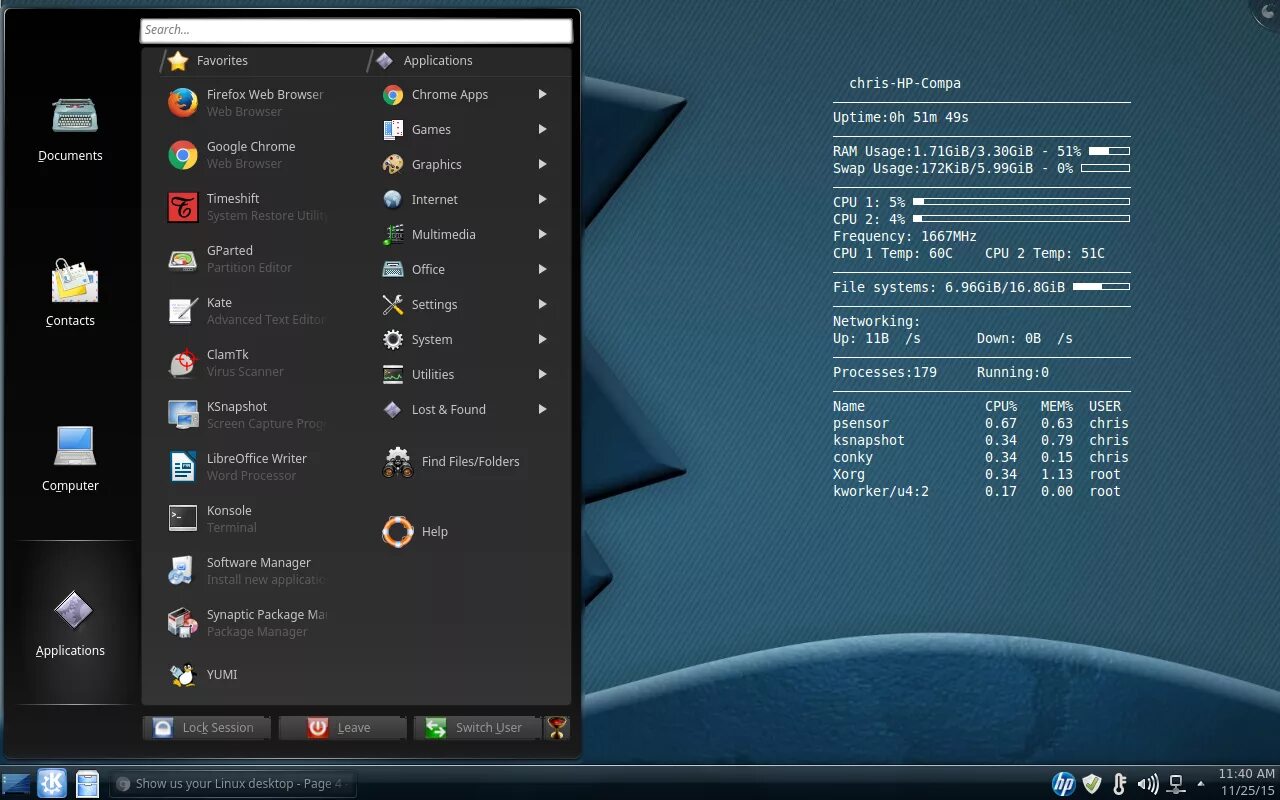Click the file manager icon in taskbar
This screenshot has width=1280, height=800.
point(87,783)
